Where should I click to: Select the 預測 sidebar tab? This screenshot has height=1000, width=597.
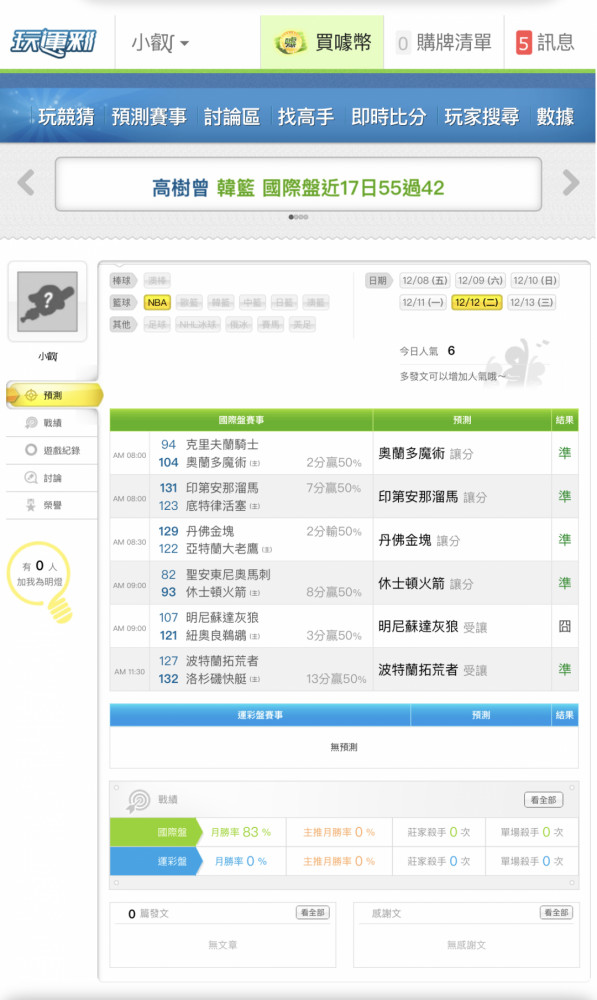click(54, 395)
